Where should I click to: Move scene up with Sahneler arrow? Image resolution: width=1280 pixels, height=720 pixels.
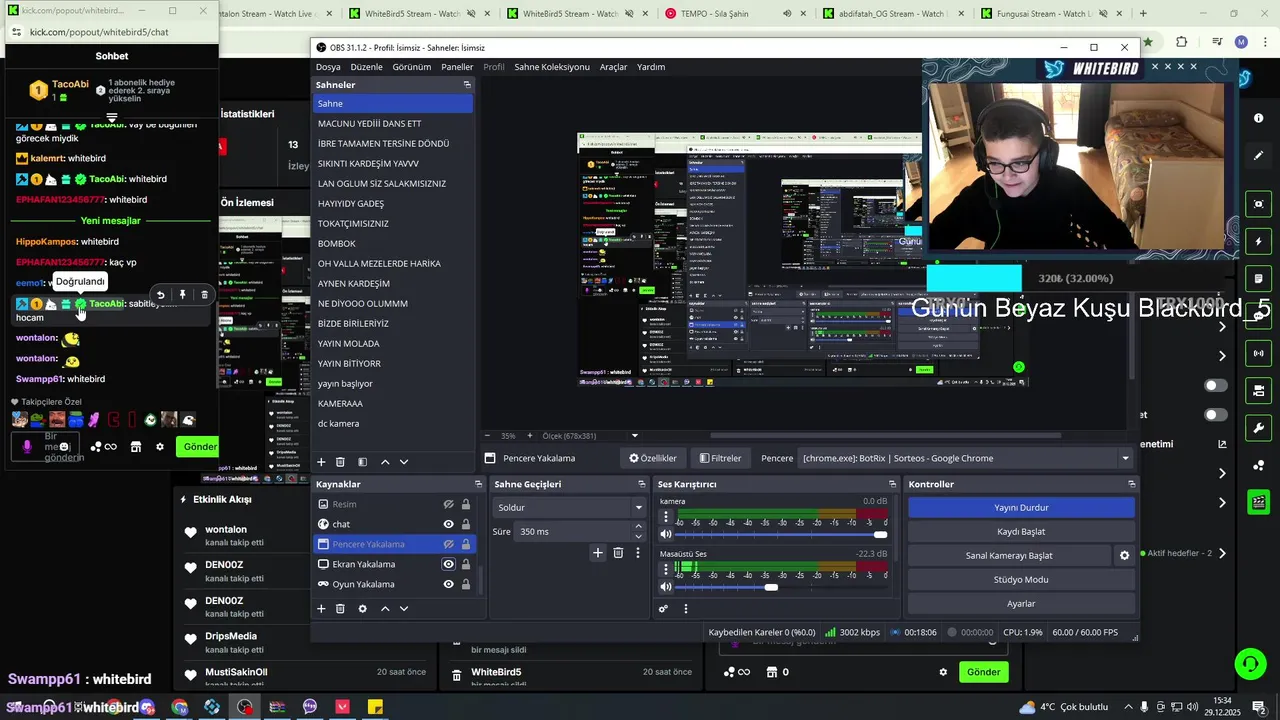click(385, 462)
